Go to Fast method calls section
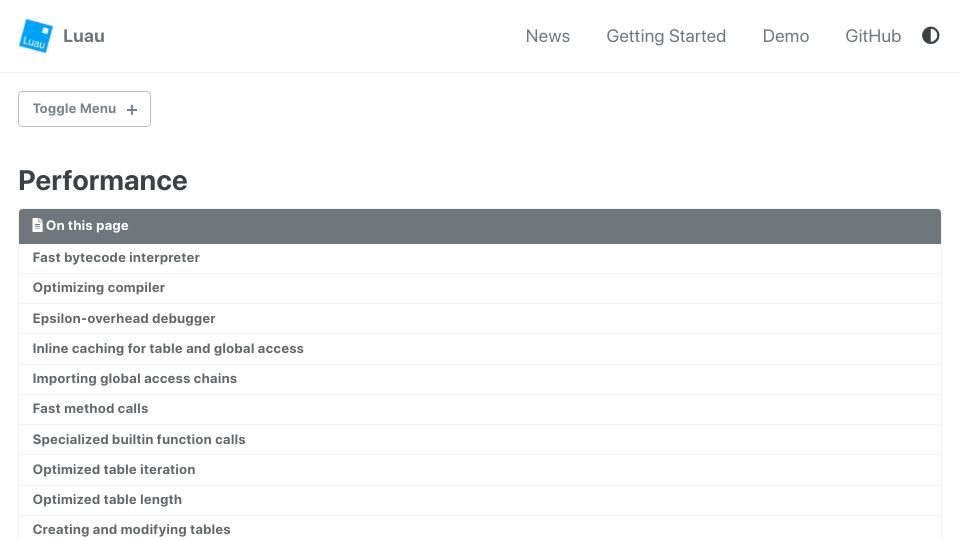Screen dimensions: 960x540 coord(90,408)
